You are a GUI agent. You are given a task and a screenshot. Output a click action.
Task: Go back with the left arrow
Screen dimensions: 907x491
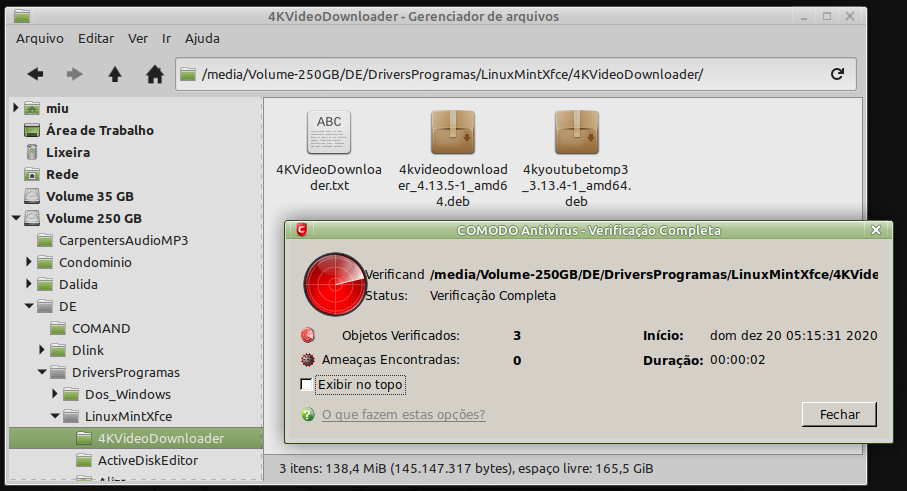click(x=35, y=74)
